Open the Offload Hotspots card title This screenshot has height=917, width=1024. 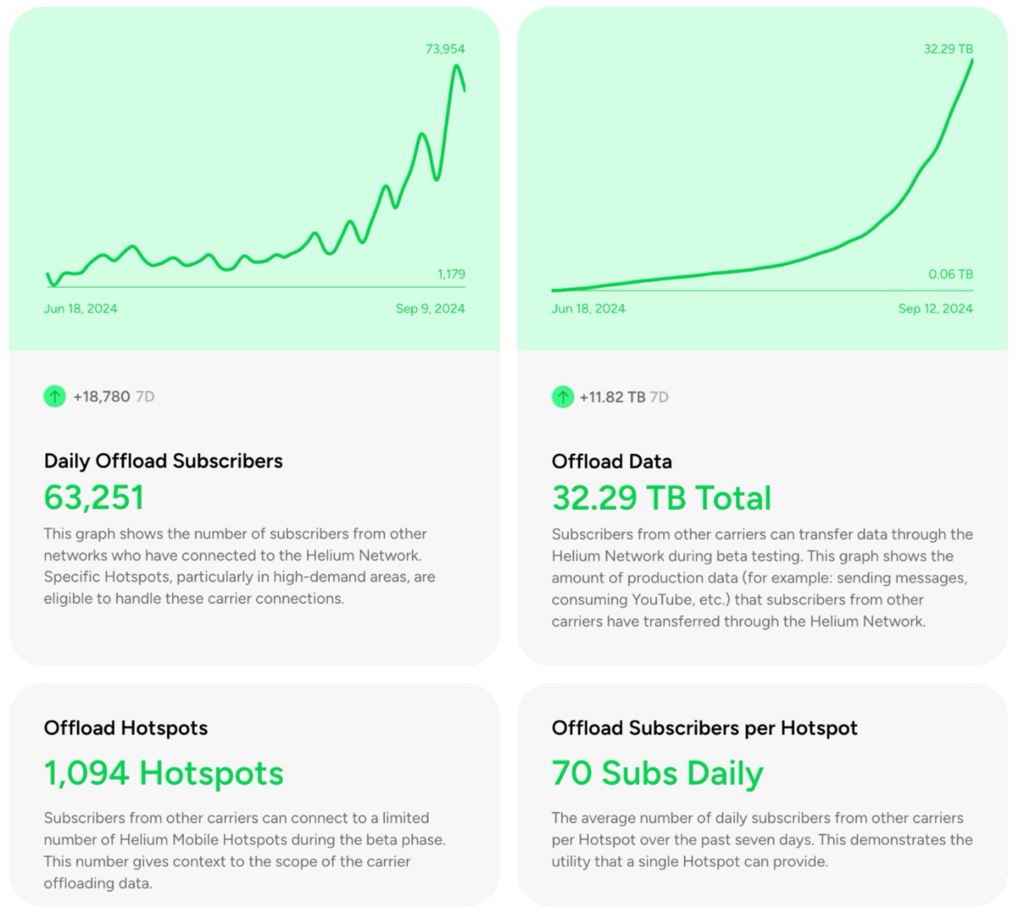(126, 728)
